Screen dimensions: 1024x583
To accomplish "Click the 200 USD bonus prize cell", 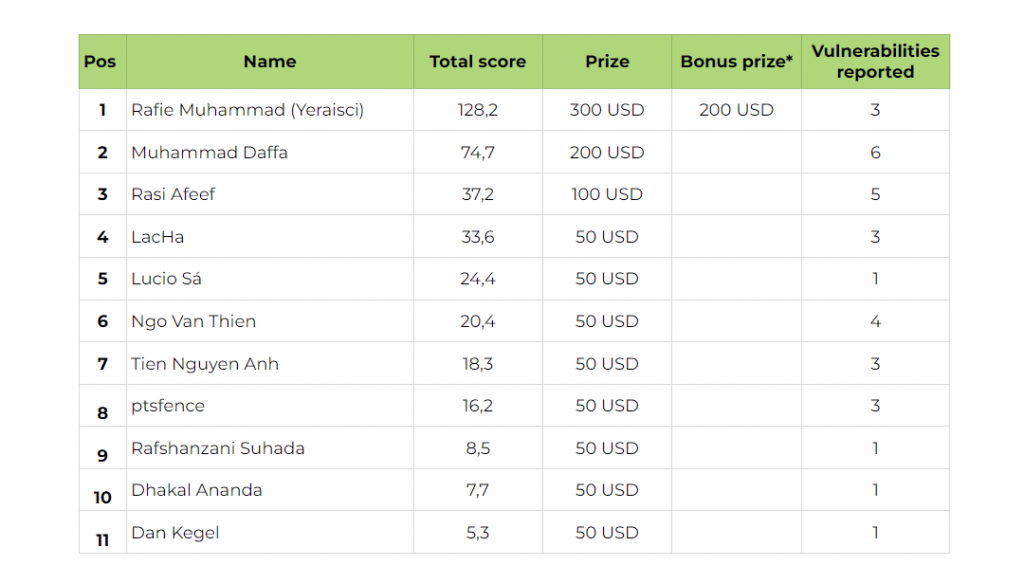I will click(736, 110).
